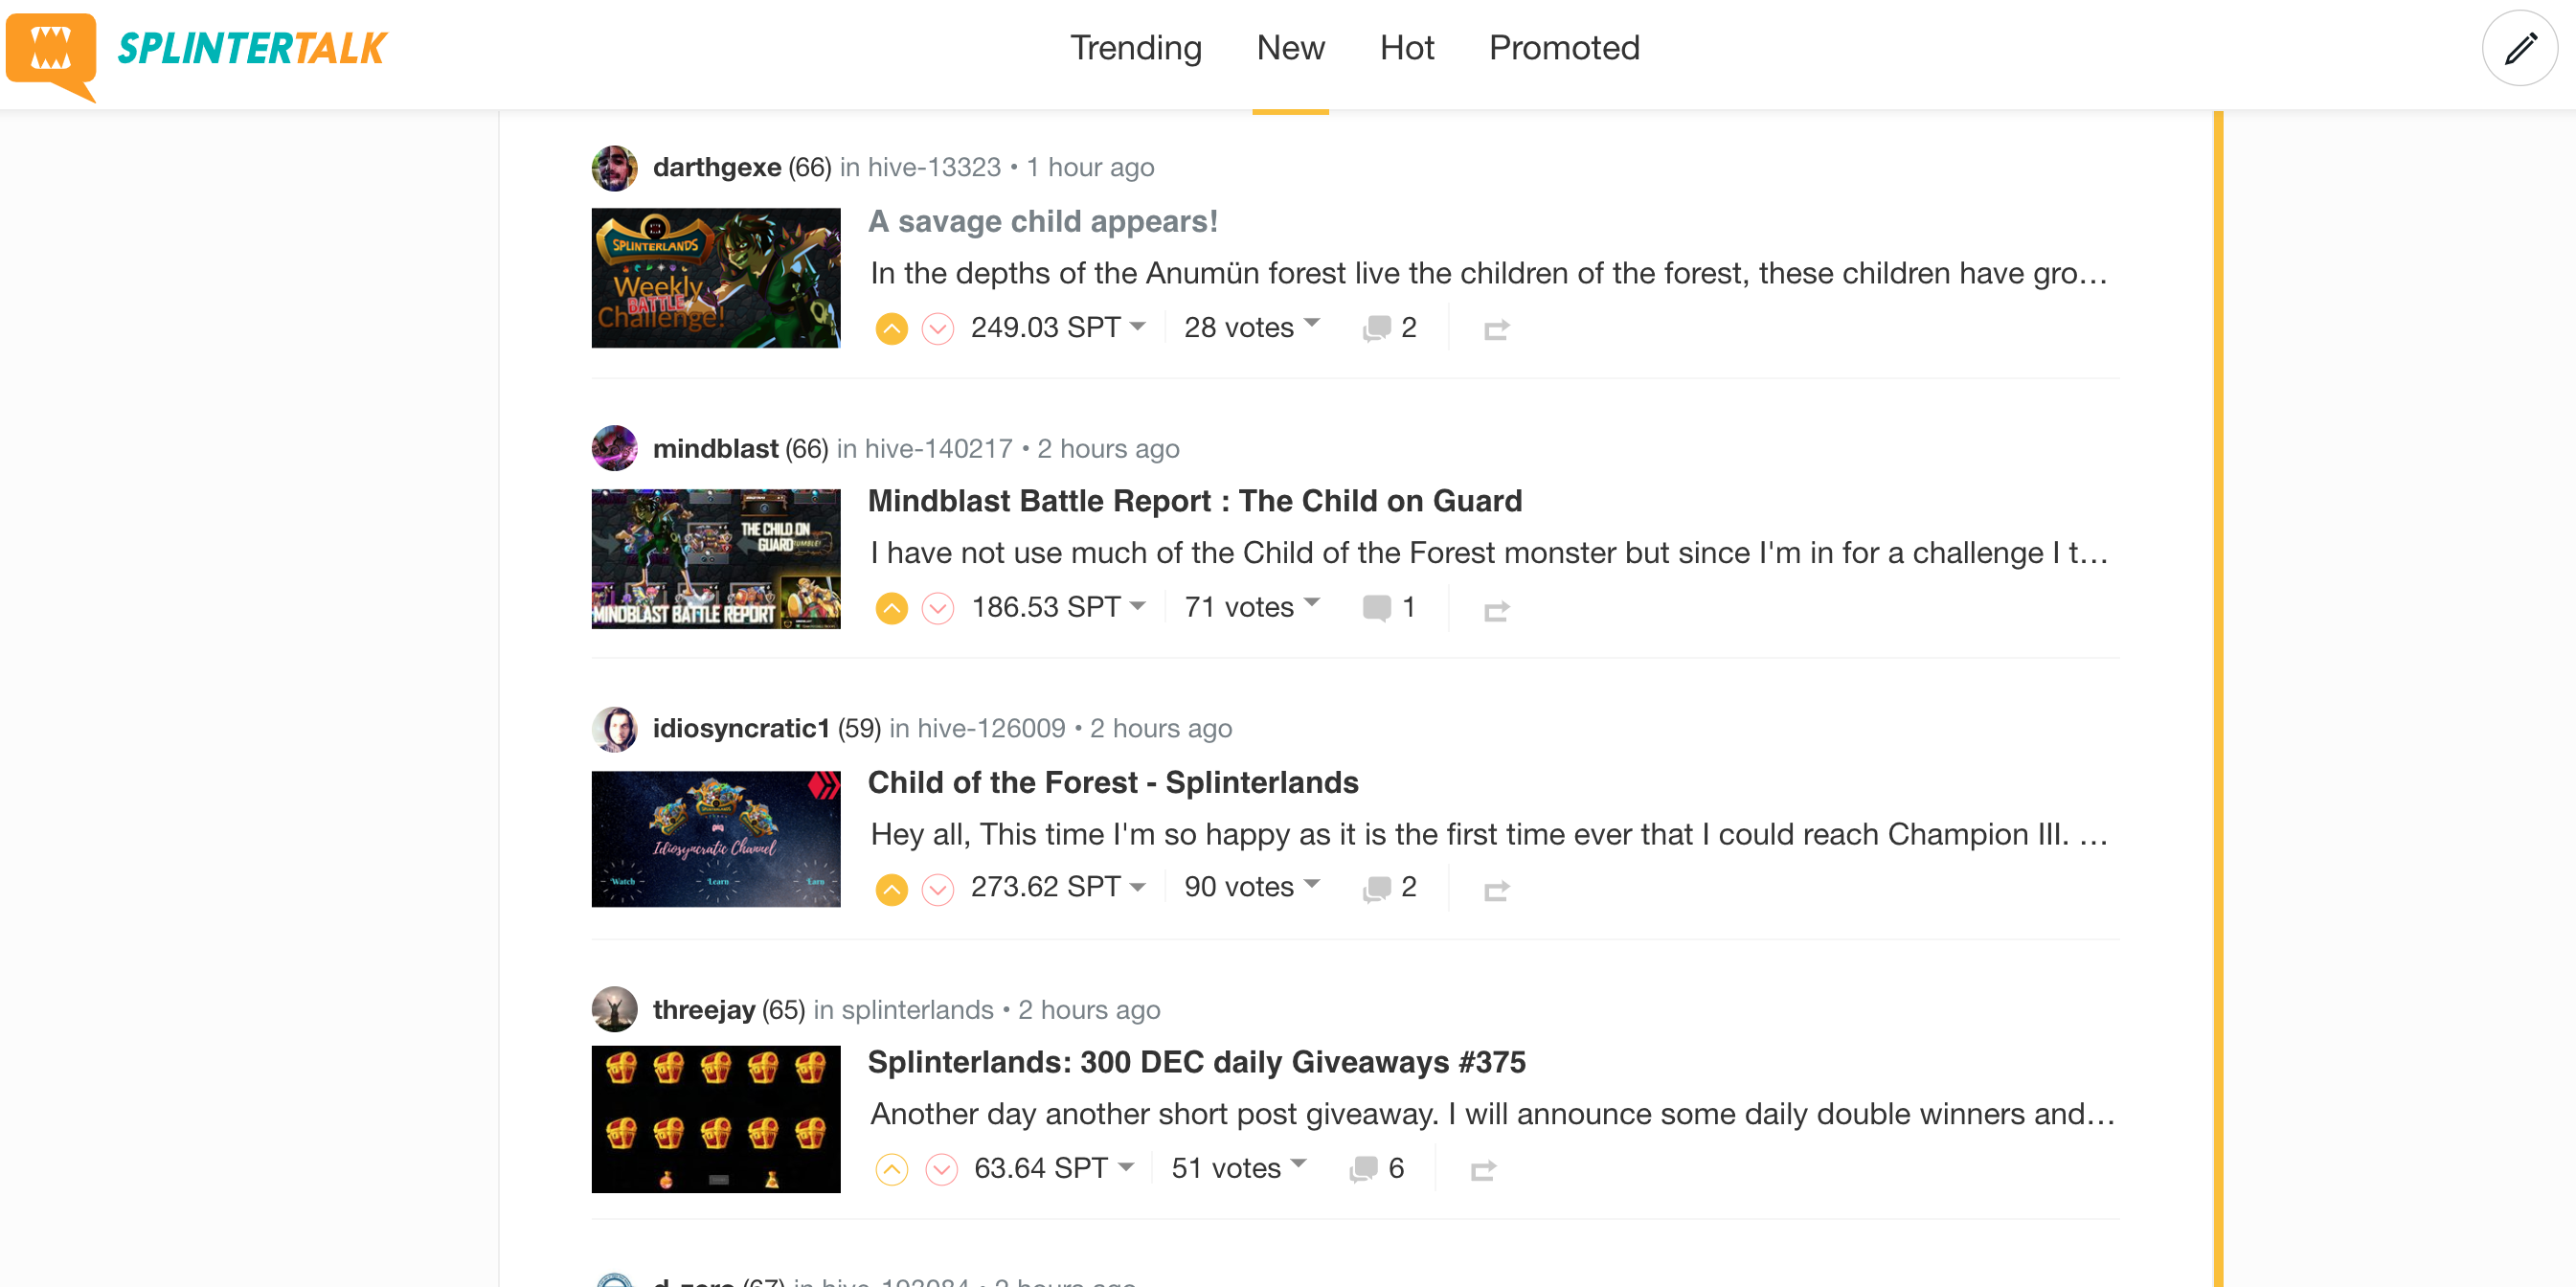Click 'Another day another short post giveaway' excerpt
Viewport: 2576px width, 1287px height.
click(1492, 1114)
